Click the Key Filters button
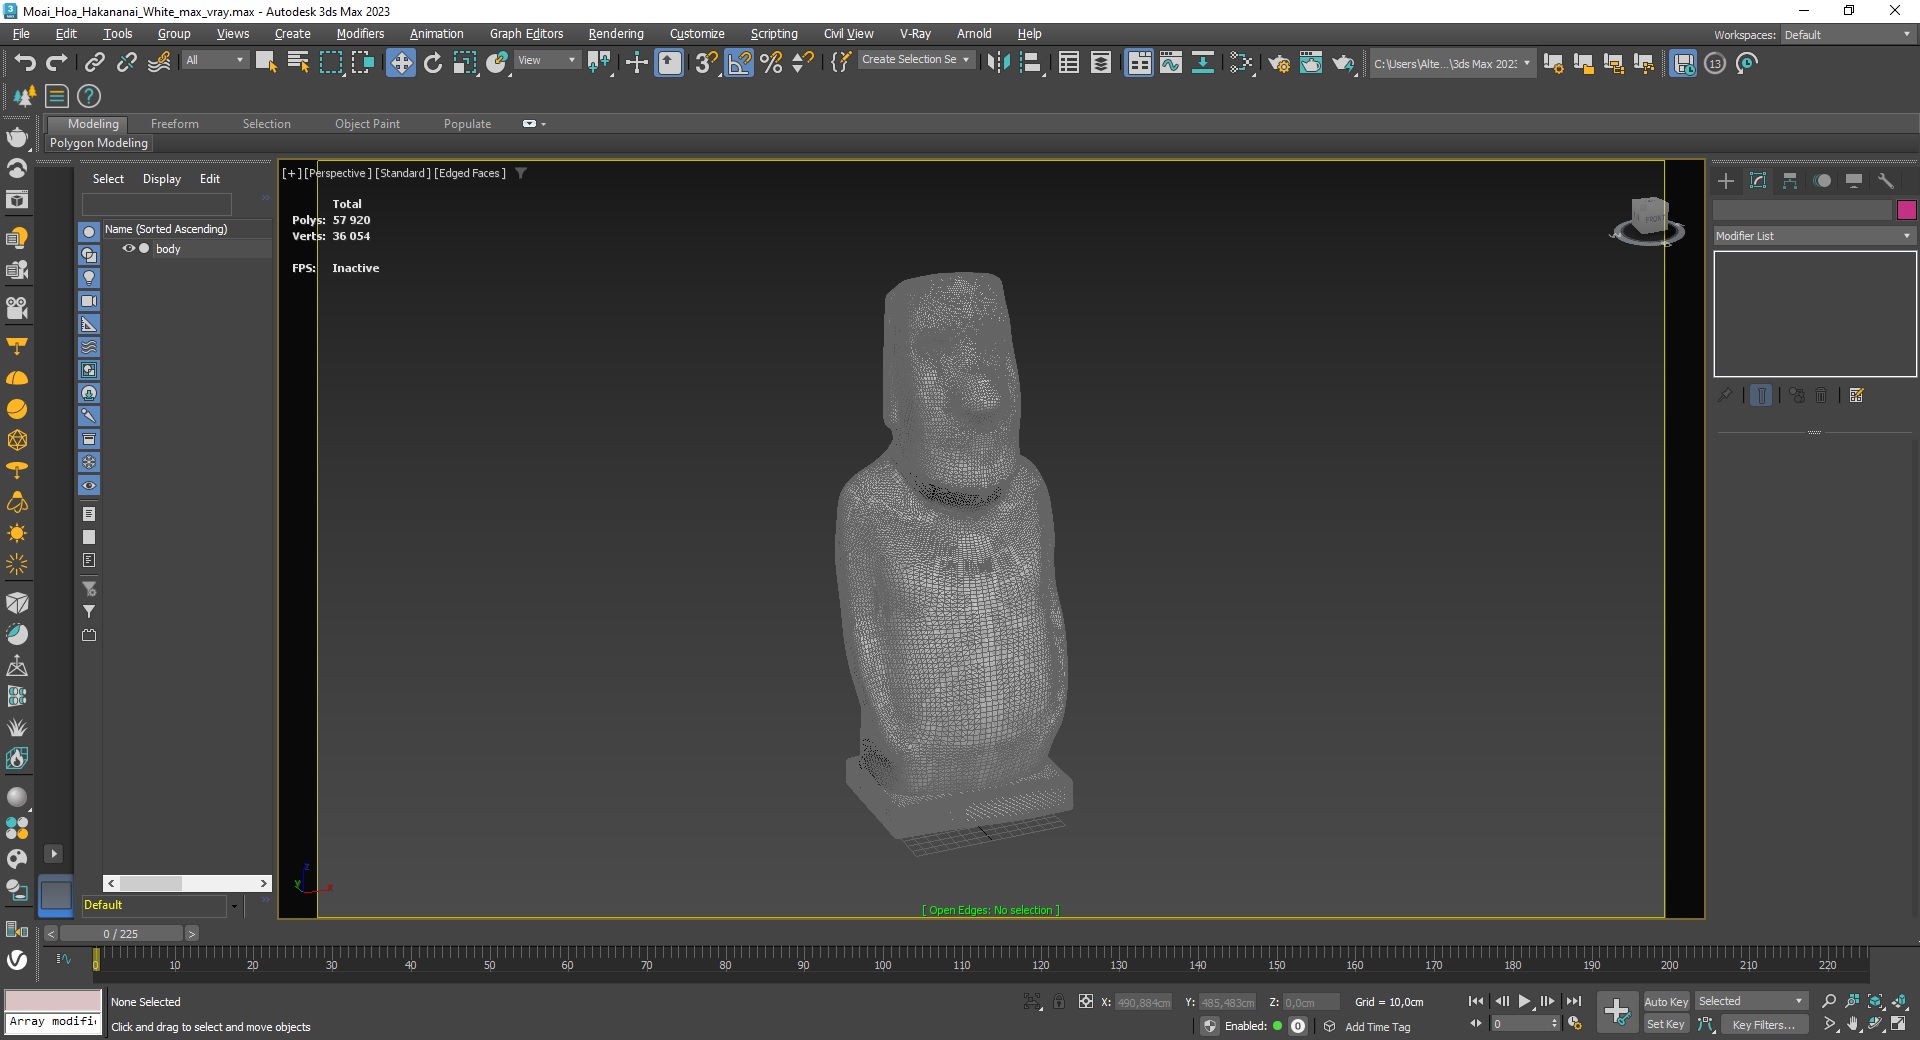The image size is (1920, 1040). 1763,1024
